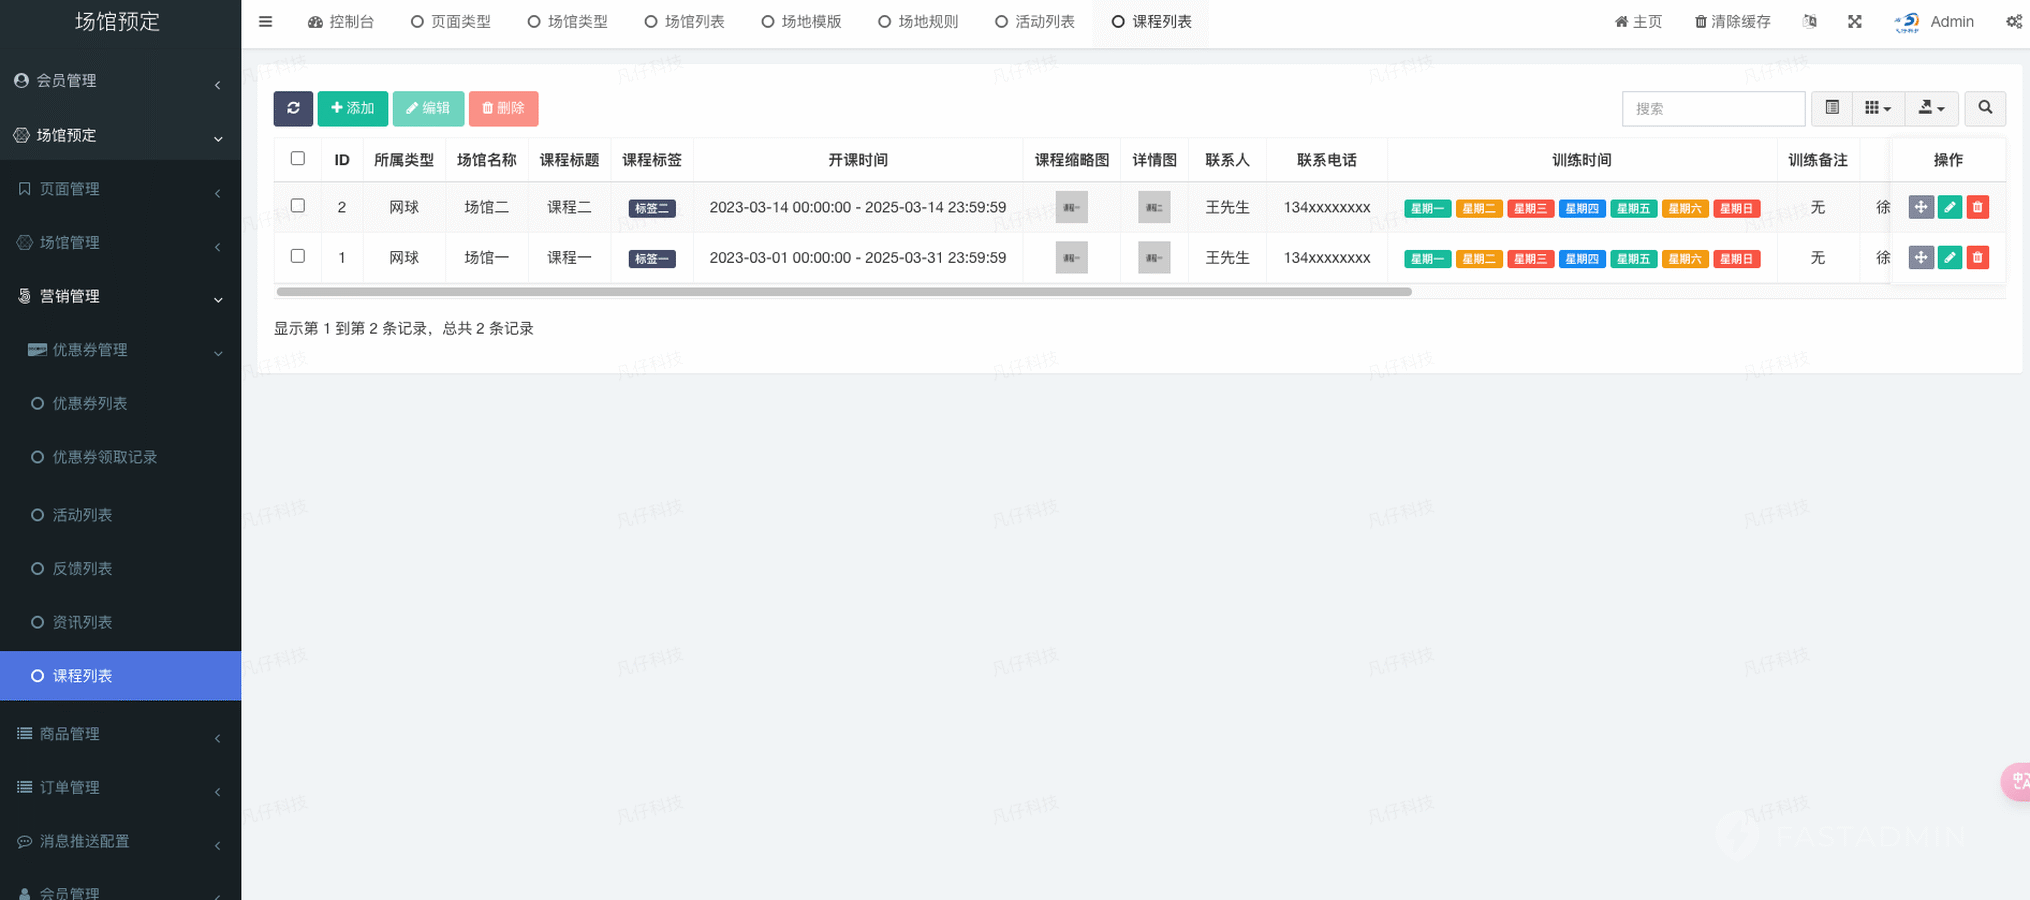2030x900 pixels.
Task: Click the red delete icon for course ID 2
Action: (x=1977, y=207)
